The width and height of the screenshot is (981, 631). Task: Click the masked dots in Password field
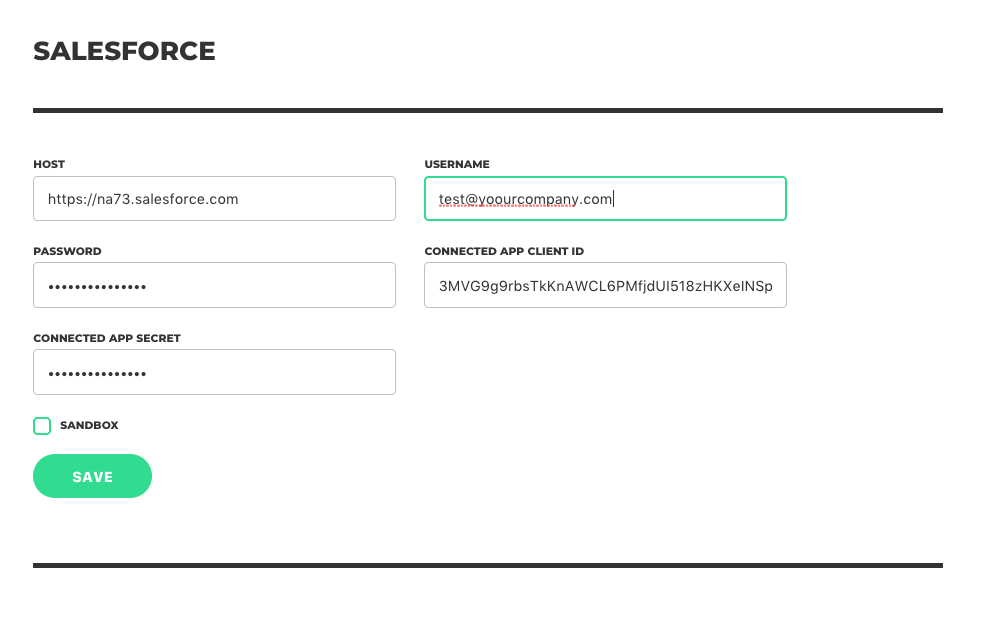pyautogui.click(x=97, y=287)
